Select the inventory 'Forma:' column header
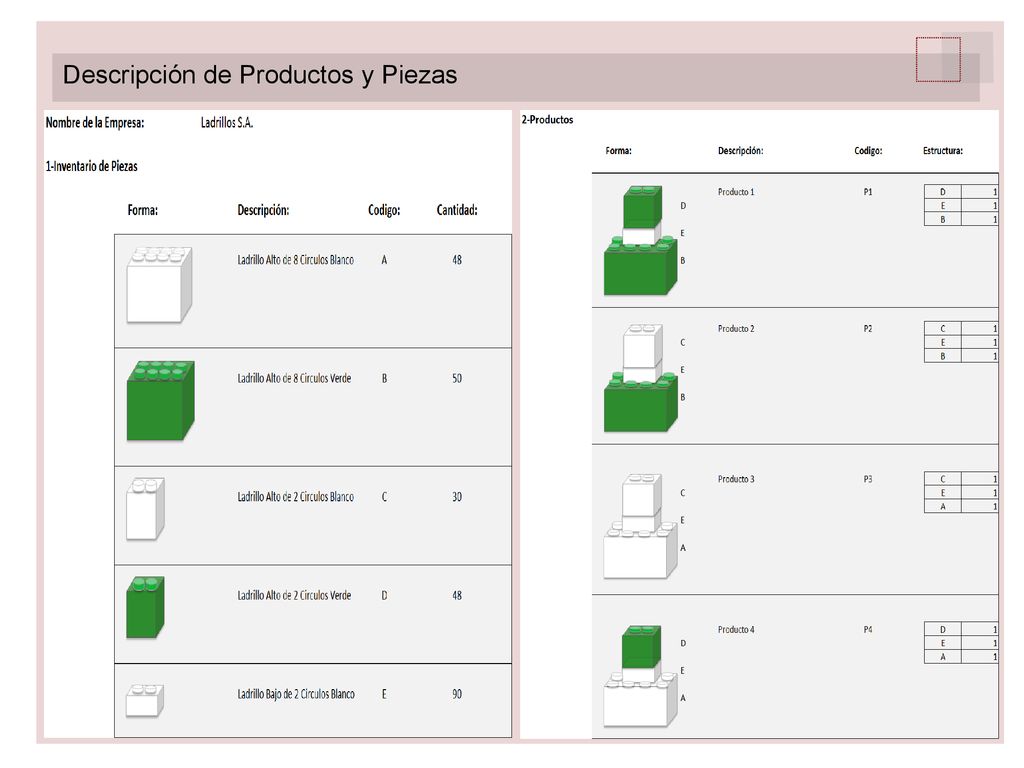 143,210
